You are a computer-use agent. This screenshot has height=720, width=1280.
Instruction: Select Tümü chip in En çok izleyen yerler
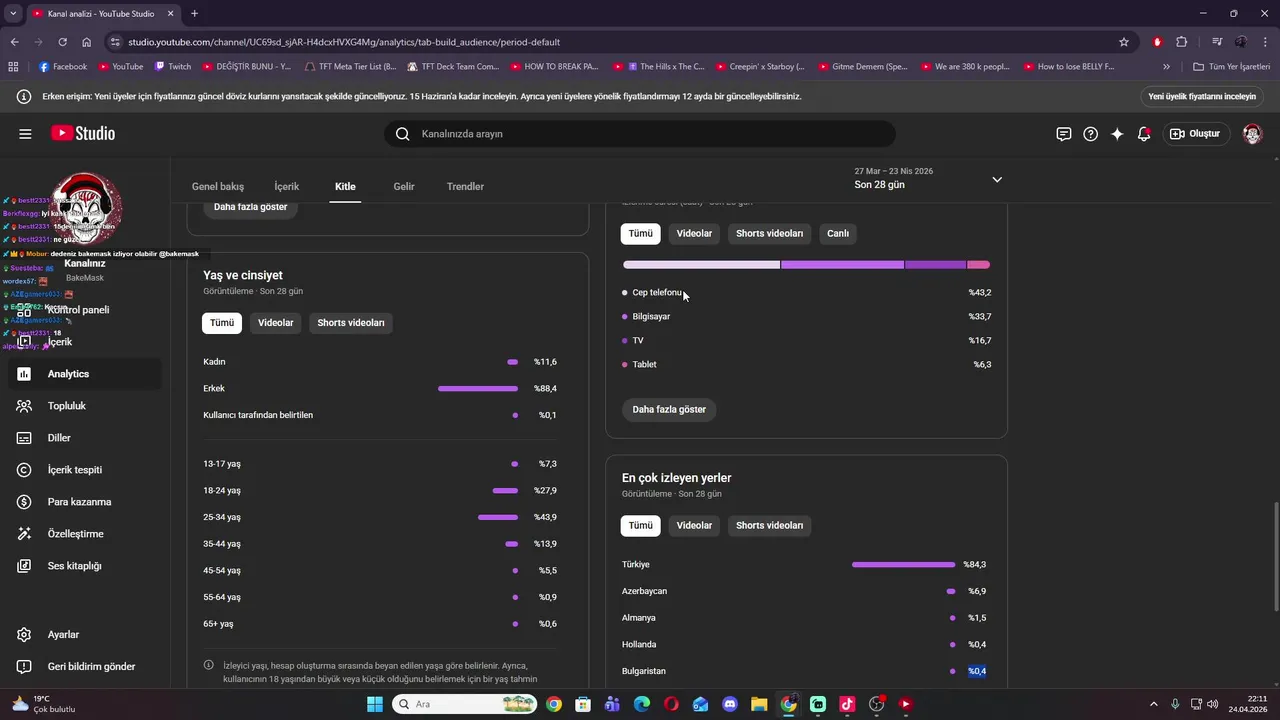(641, 525)
